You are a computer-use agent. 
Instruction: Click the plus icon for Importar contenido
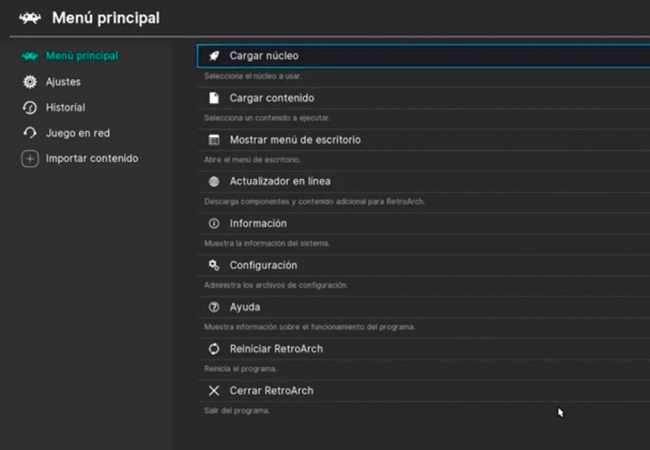[x=30, y=159]
